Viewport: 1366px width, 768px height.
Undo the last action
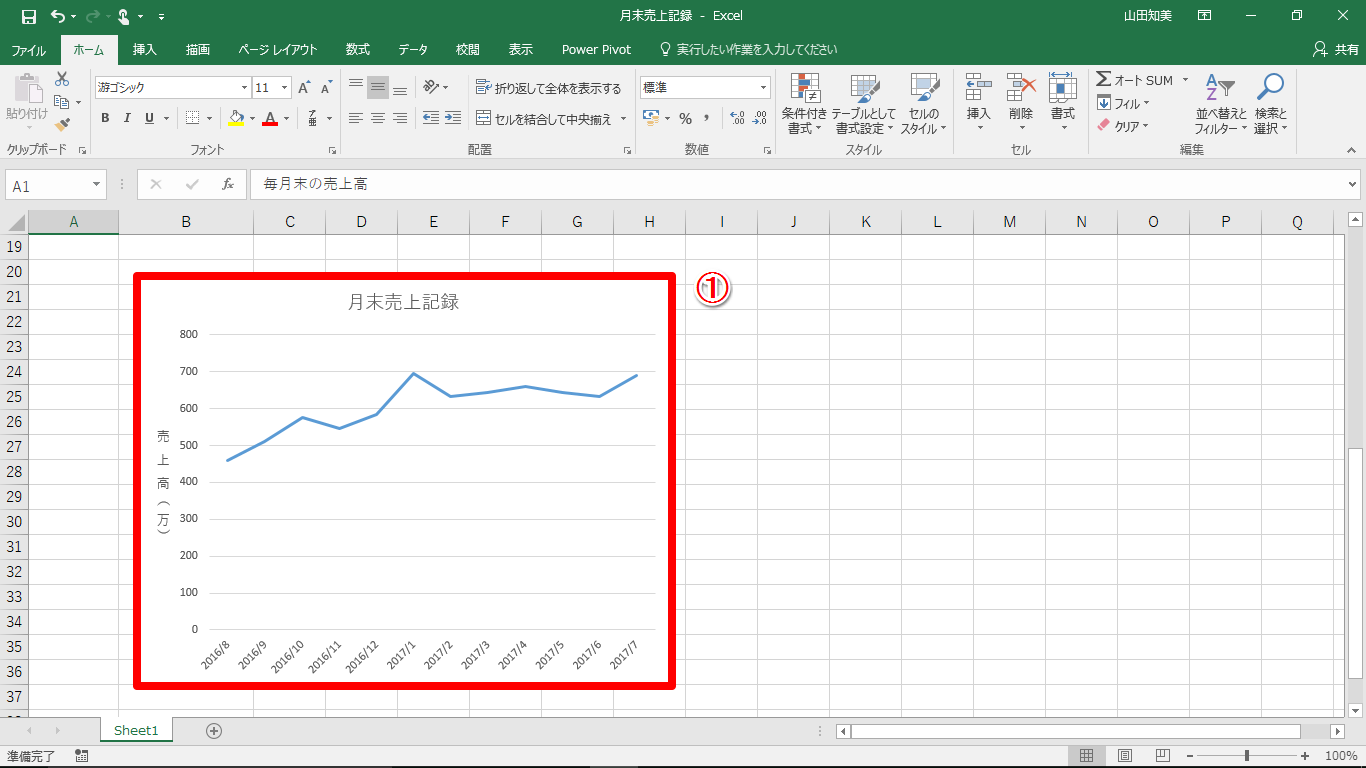(58, 16)
